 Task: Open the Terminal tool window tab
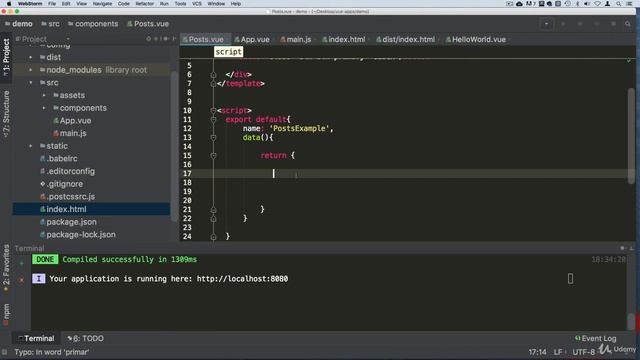(x=36, y=338)
